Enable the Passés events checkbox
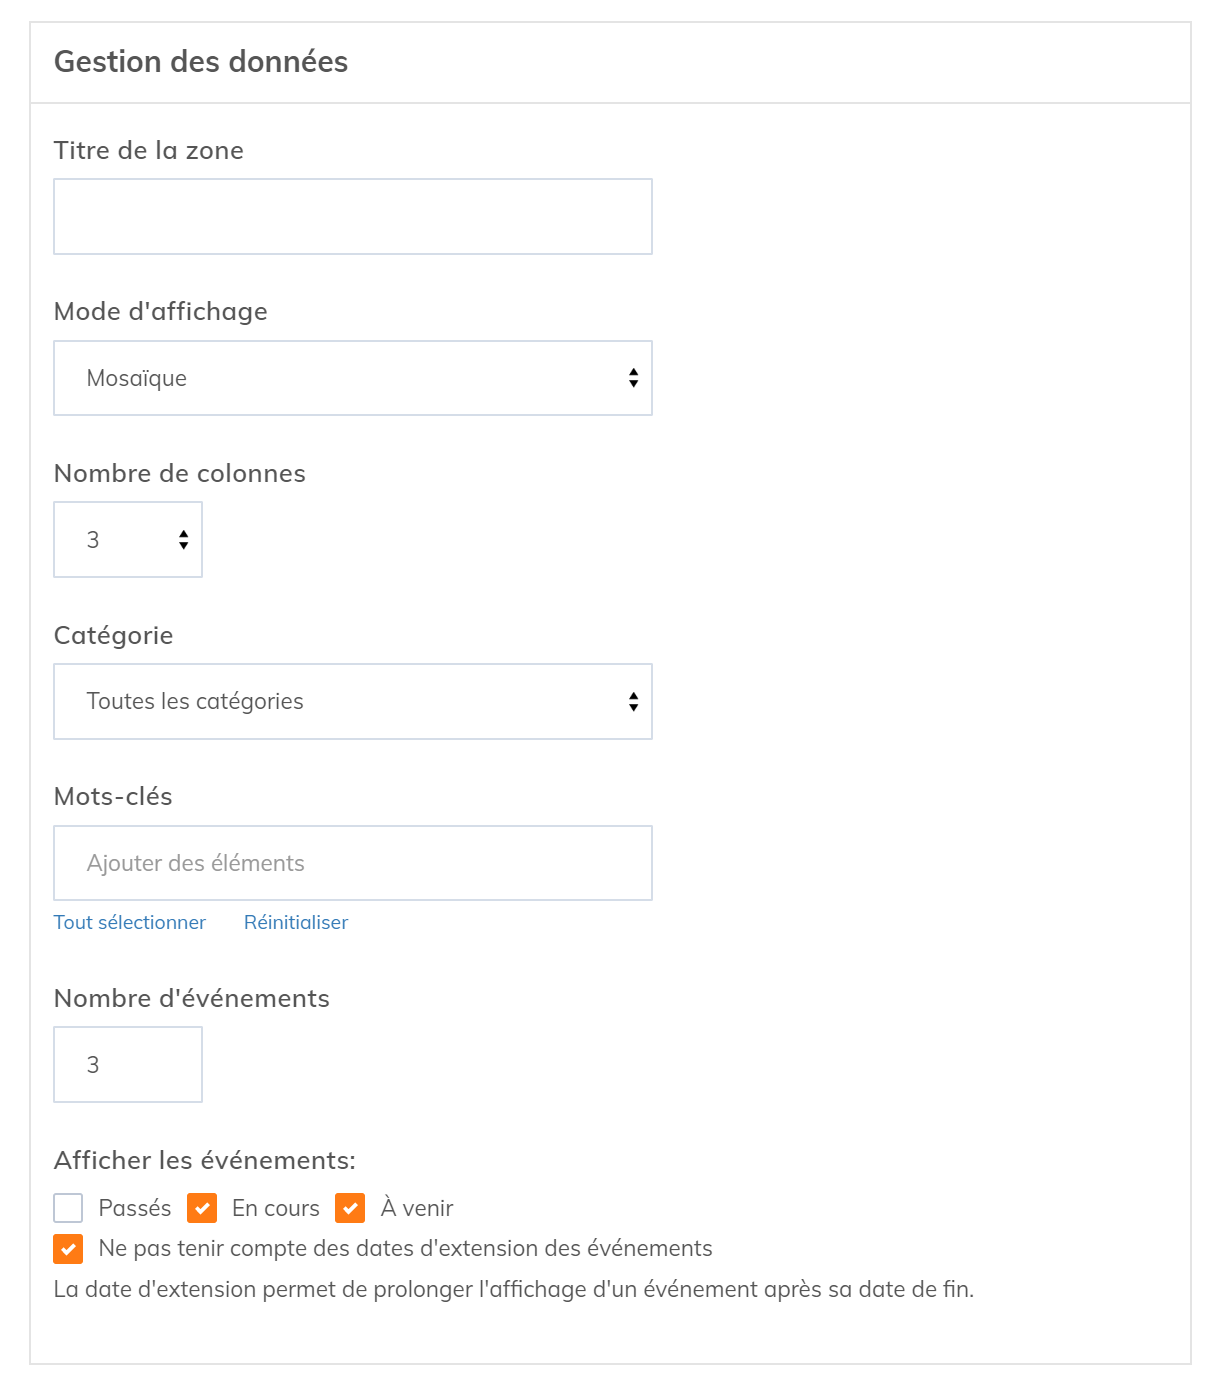Screen dimensions: 1223x1391 pyautogui.click(x=68, y=1208)
